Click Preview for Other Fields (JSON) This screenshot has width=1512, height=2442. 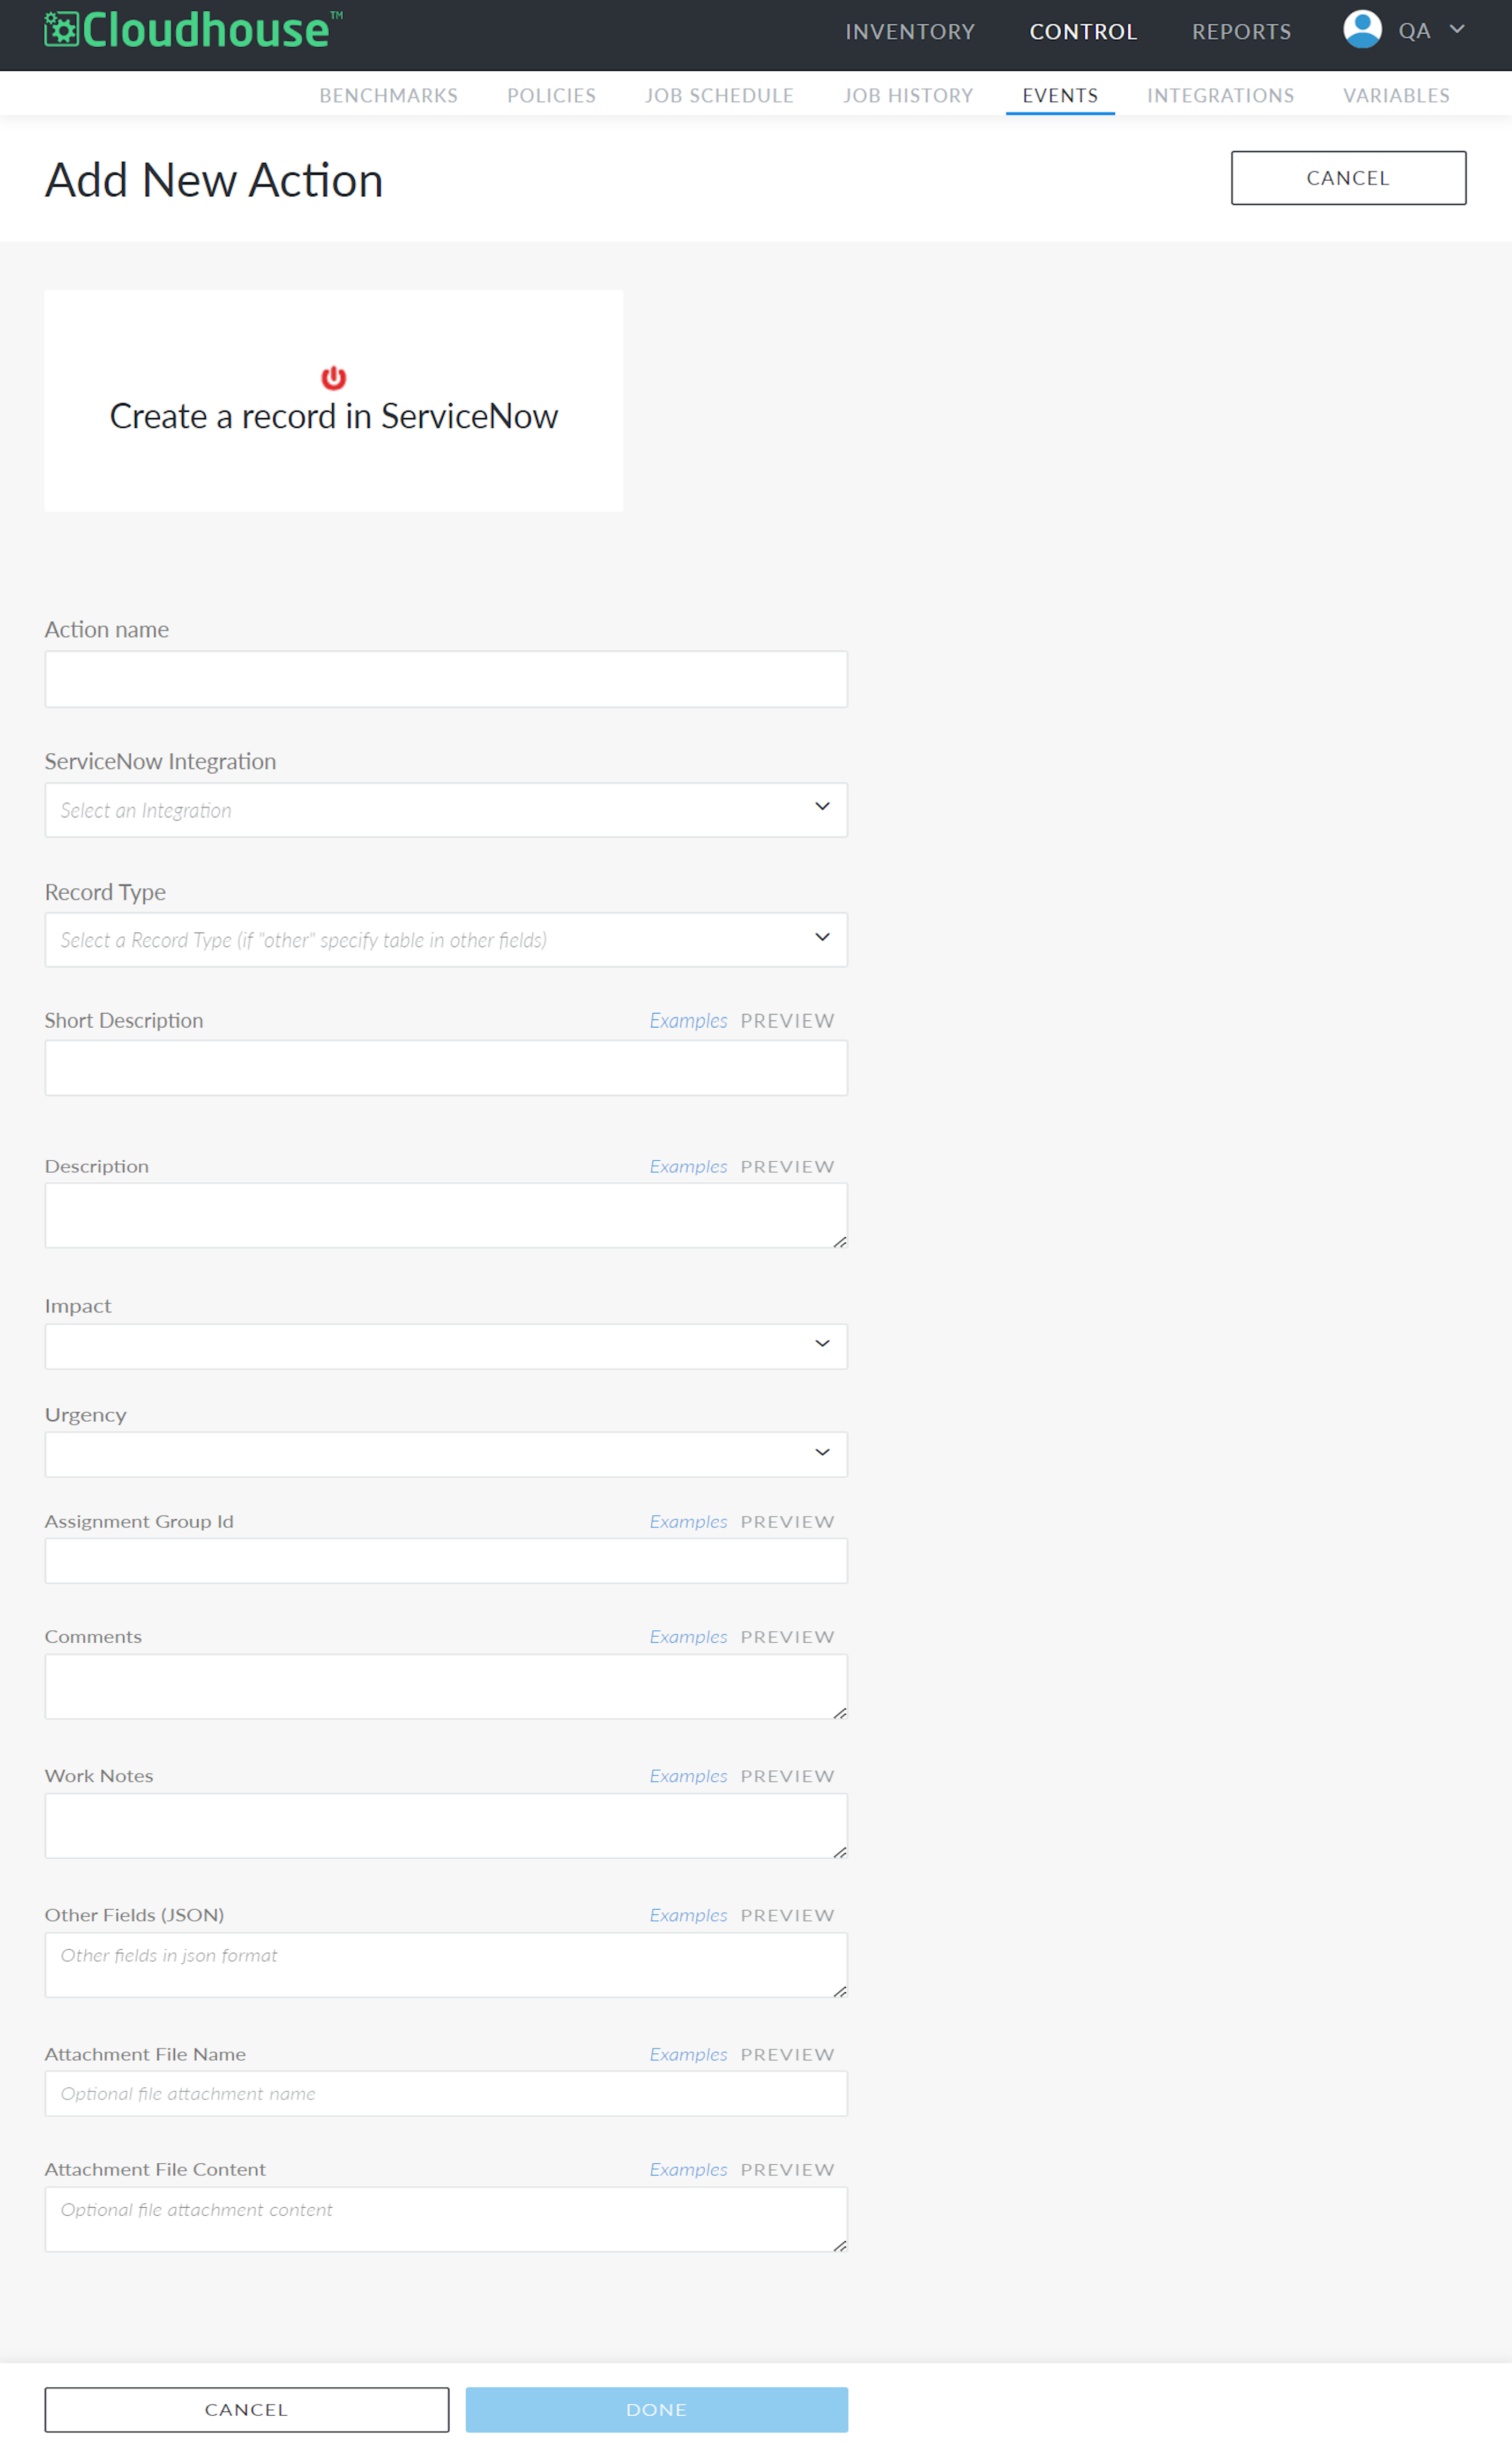pos(787,1915)
